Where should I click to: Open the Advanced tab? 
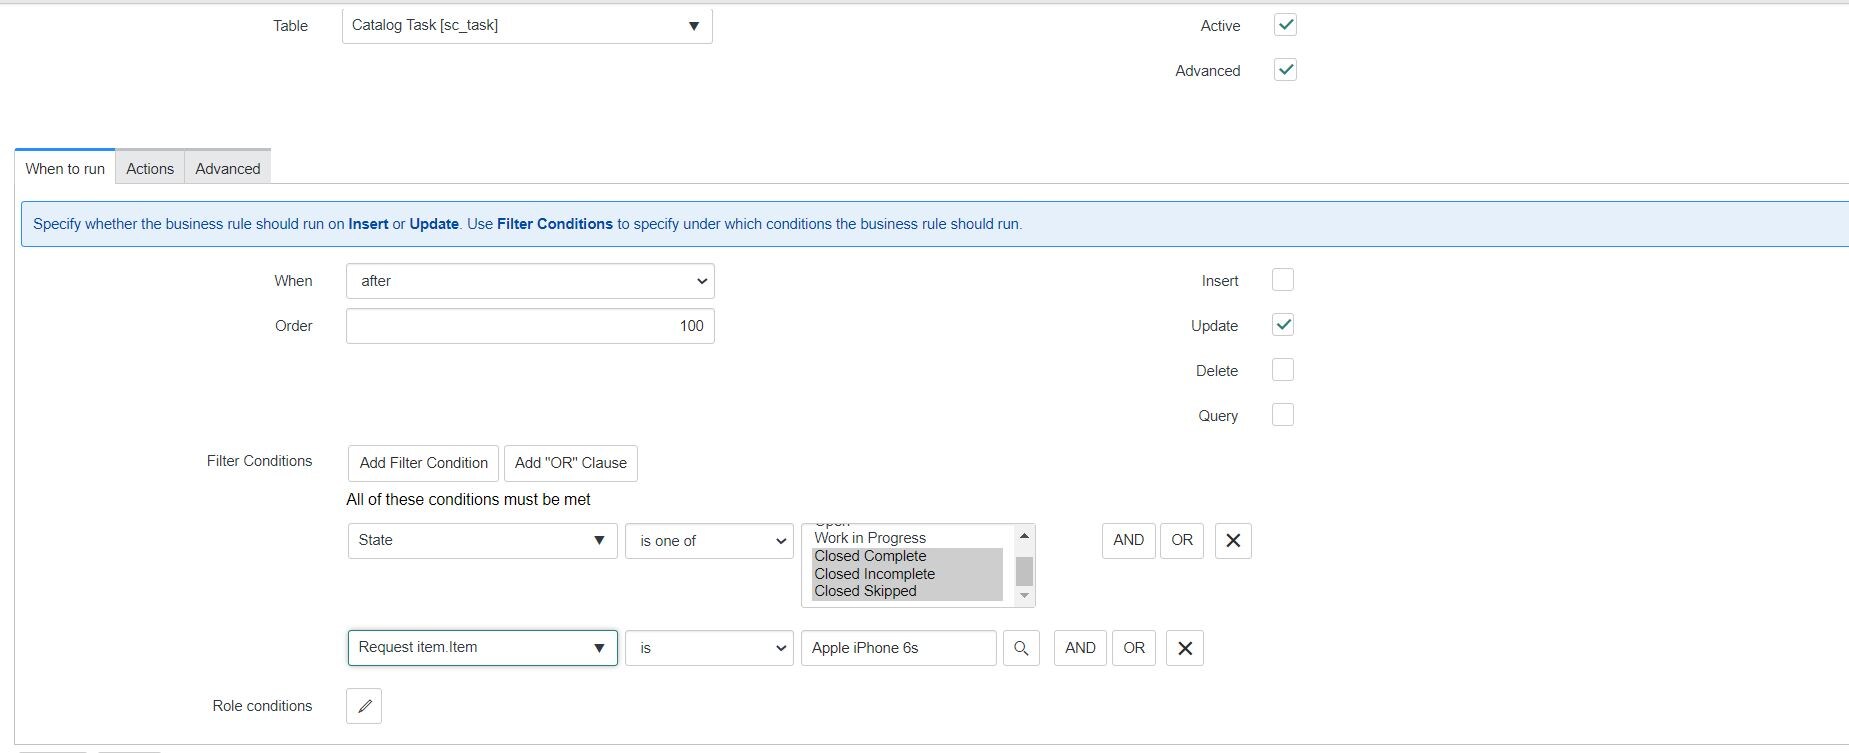pyautogui.click(x=228, y=168)
